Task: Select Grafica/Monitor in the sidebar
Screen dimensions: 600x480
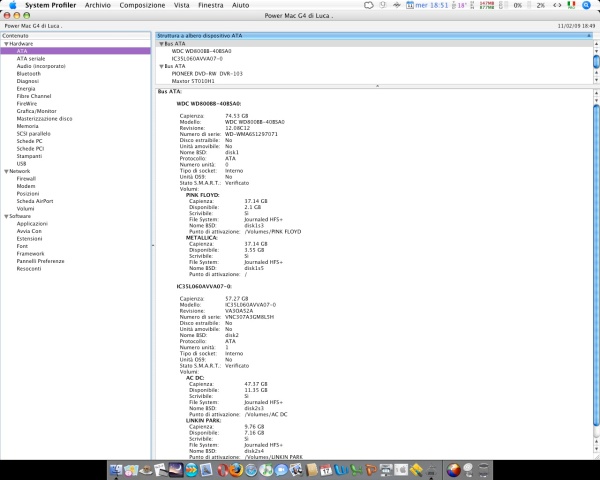Action: pos(36,111)
